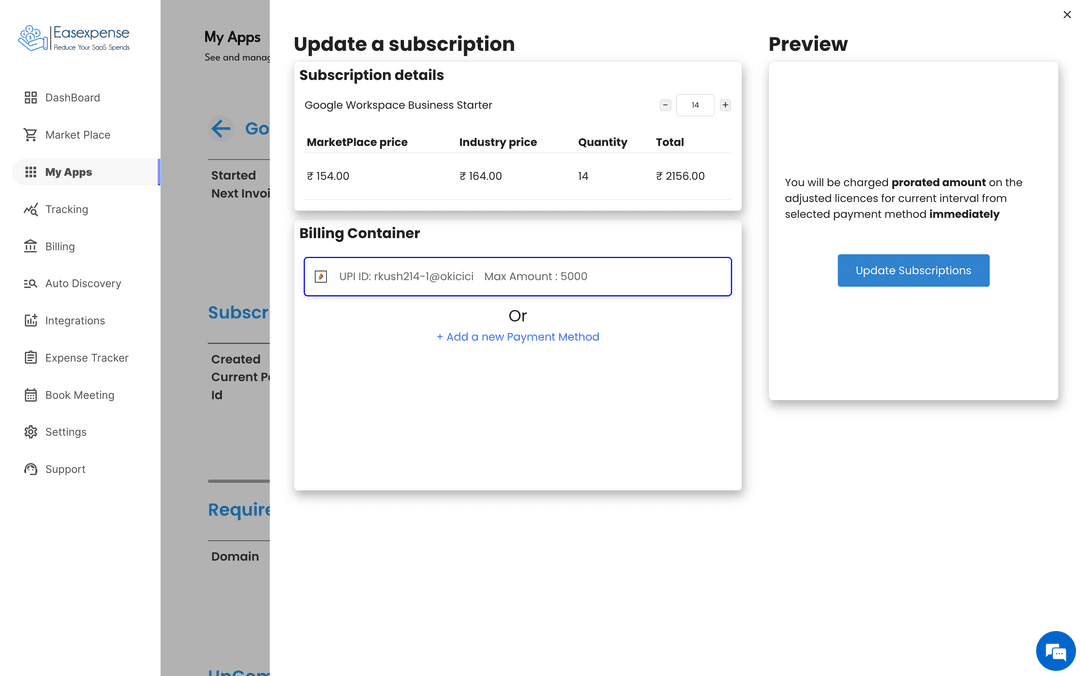
Task: Click the Quantity column header
Action: [603, 143]
